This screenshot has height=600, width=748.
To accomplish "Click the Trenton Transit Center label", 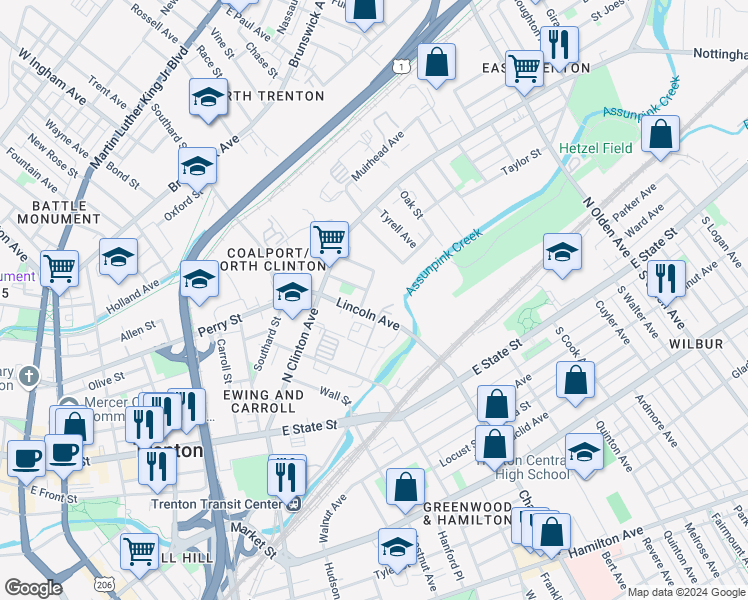I will 217,504.
